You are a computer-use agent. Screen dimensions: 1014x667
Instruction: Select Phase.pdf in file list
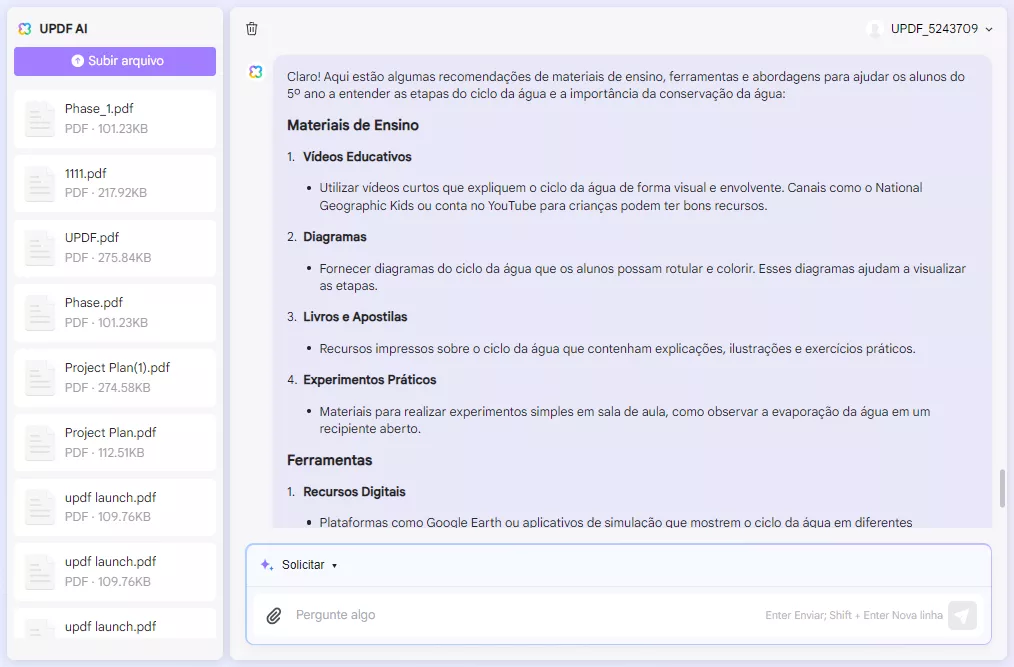[115, 313]
